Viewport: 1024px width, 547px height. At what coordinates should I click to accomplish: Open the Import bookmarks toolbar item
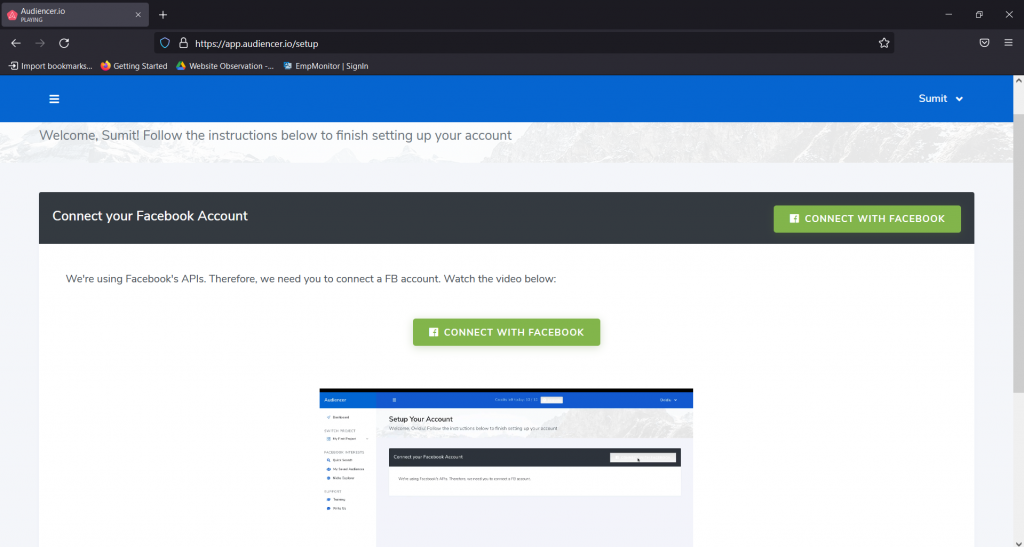50,66
